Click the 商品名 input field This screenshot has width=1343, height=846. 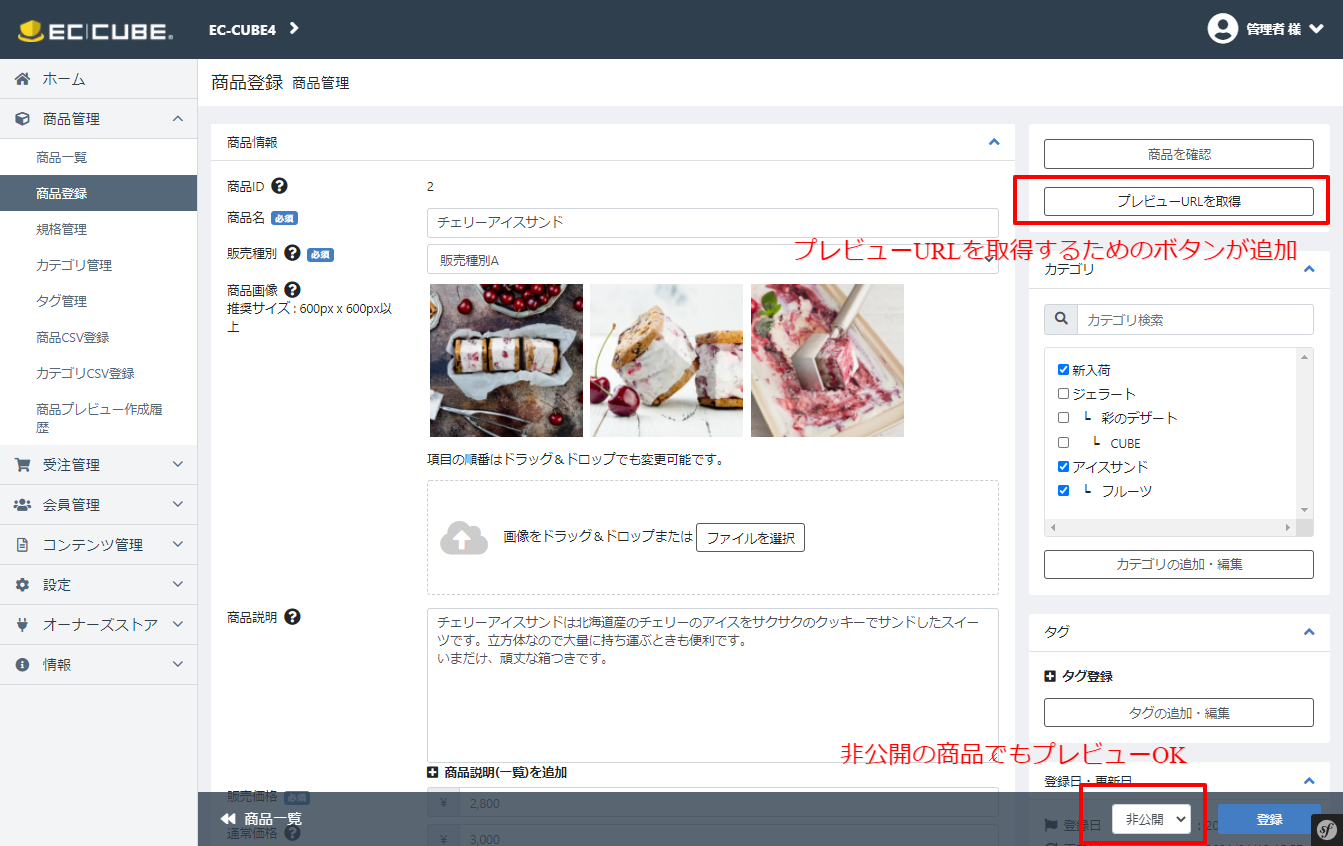712,222
